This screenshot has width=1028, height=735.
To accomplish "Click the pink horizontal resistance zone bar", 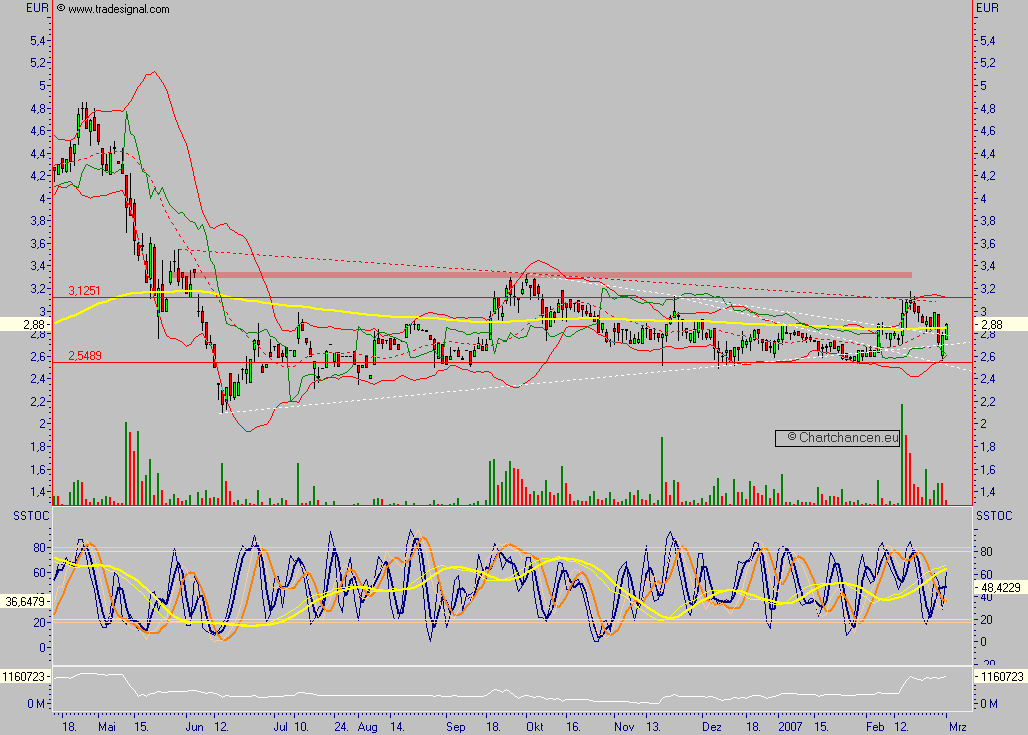I will (552, 274).
